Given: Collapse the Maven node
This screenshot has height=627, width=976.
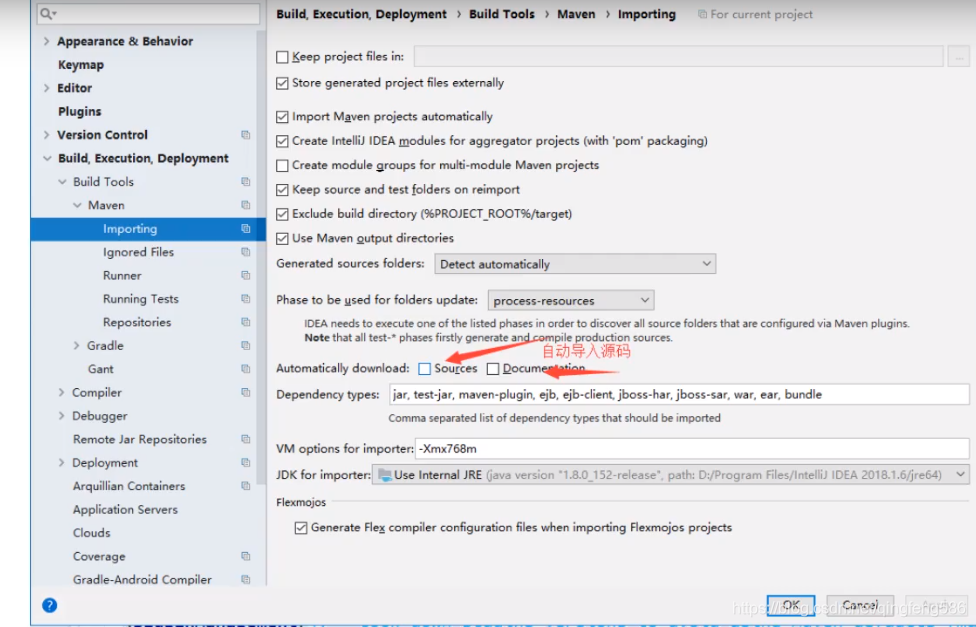Looking at the screenshot, I should click(77, 205).
